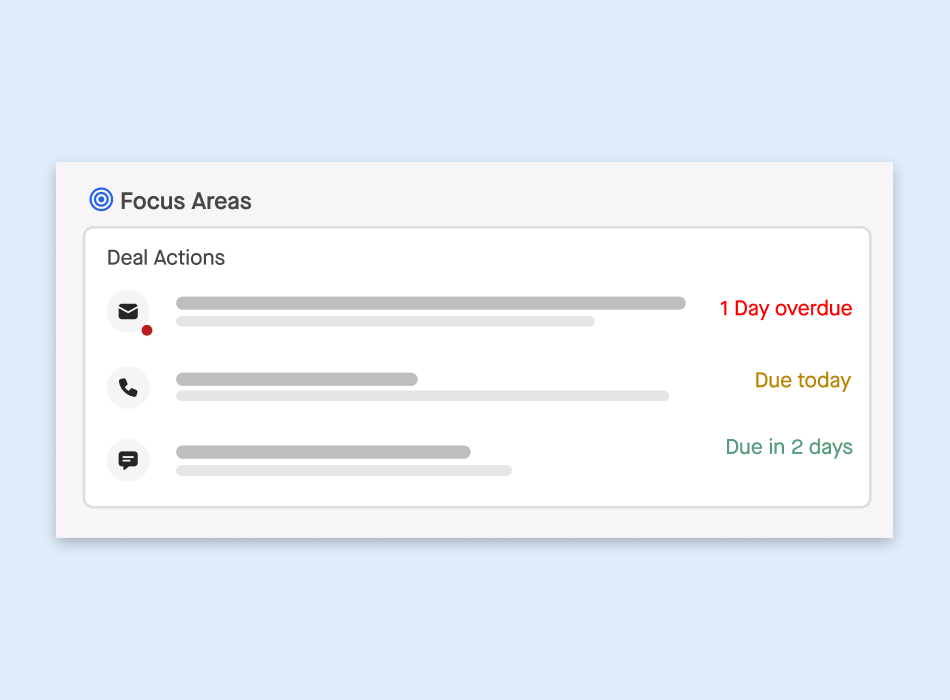Click the panel area right of Focus Areas
This screenshot has height=700, width=950.
570,200
